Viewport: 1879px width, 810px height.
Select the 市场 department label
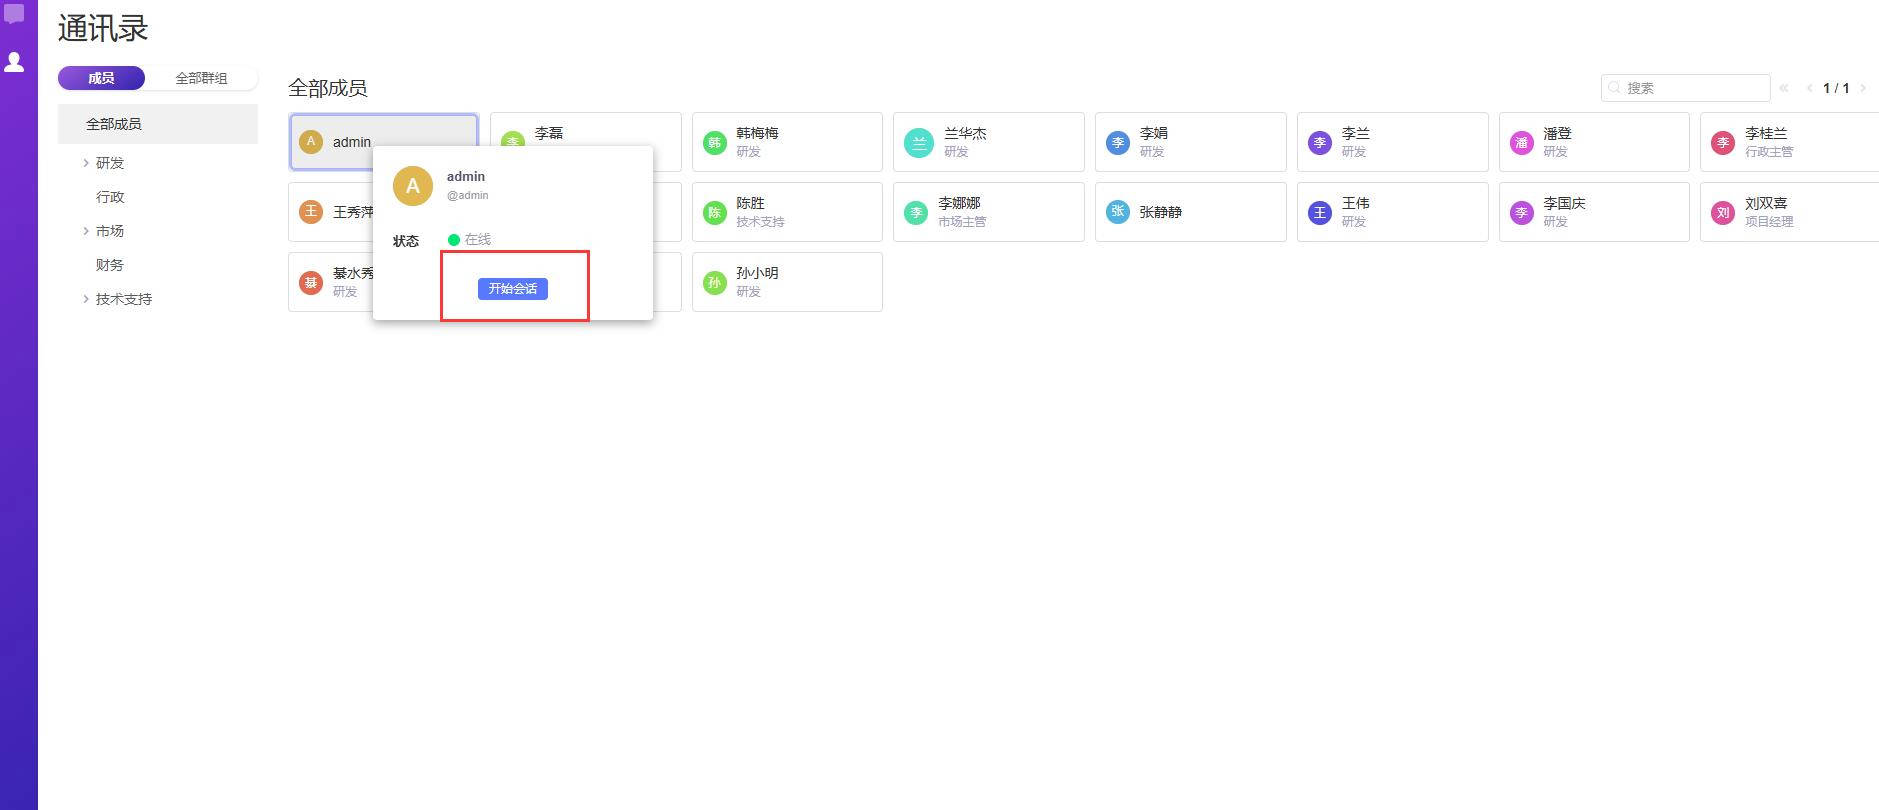(110, 231)
